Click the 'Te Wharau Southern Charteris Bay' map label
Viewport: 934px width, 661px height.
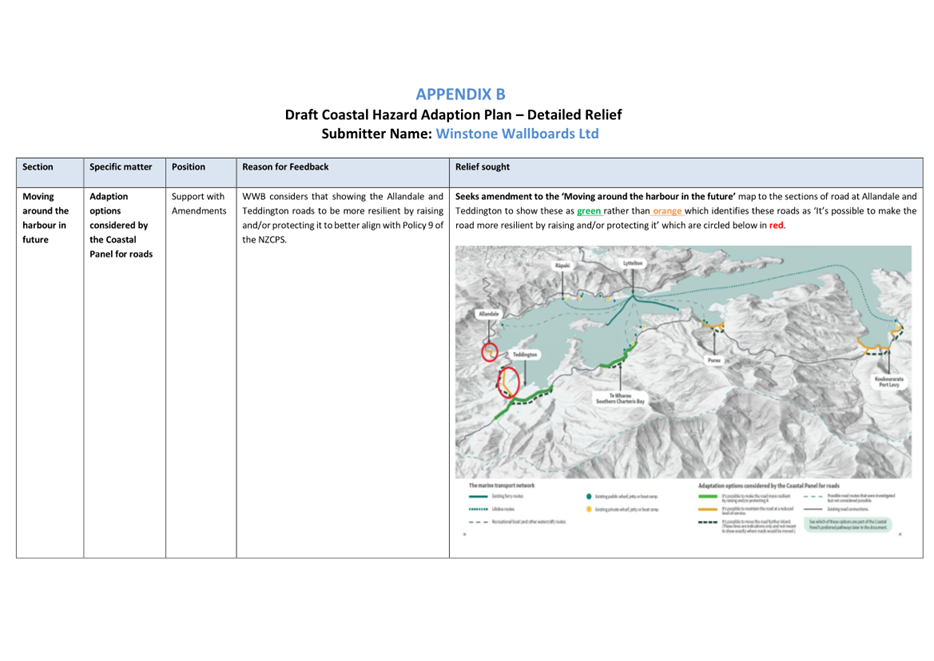coord(620,398)
